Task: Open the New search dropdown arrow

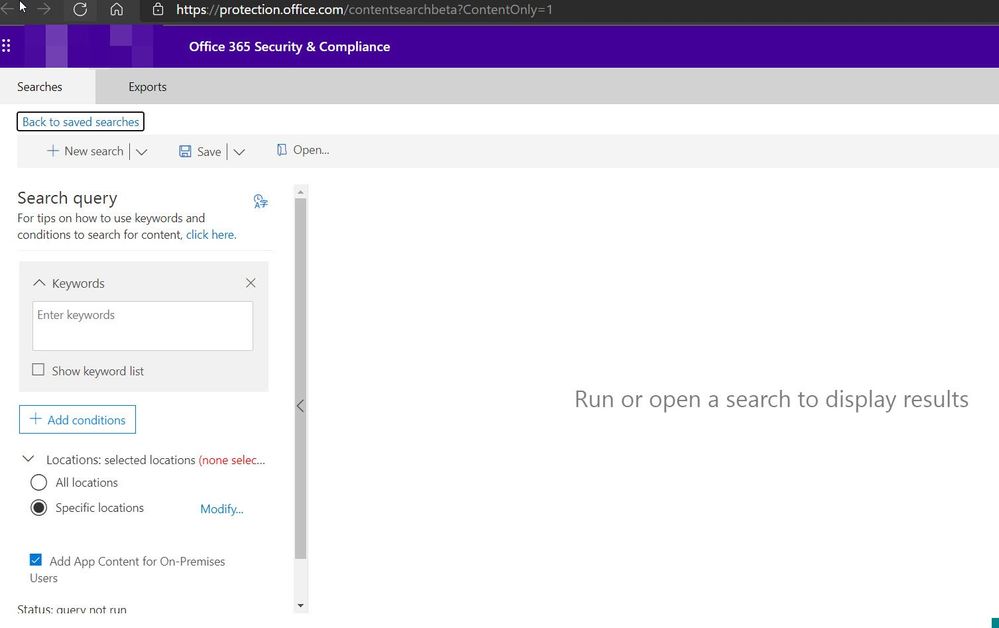Action: pos(141,152)
